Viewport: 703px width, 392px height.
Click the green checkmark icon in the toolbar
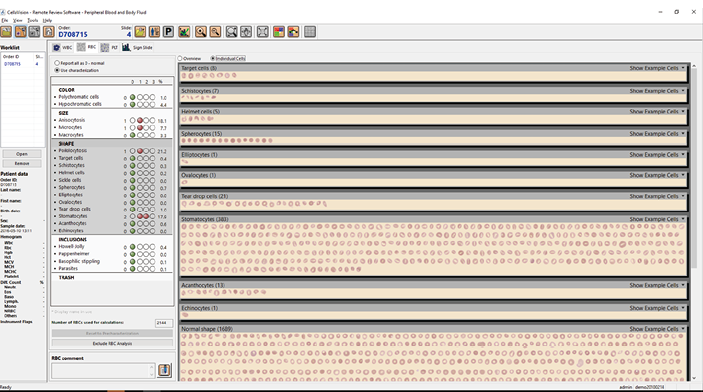pos(184,31)
